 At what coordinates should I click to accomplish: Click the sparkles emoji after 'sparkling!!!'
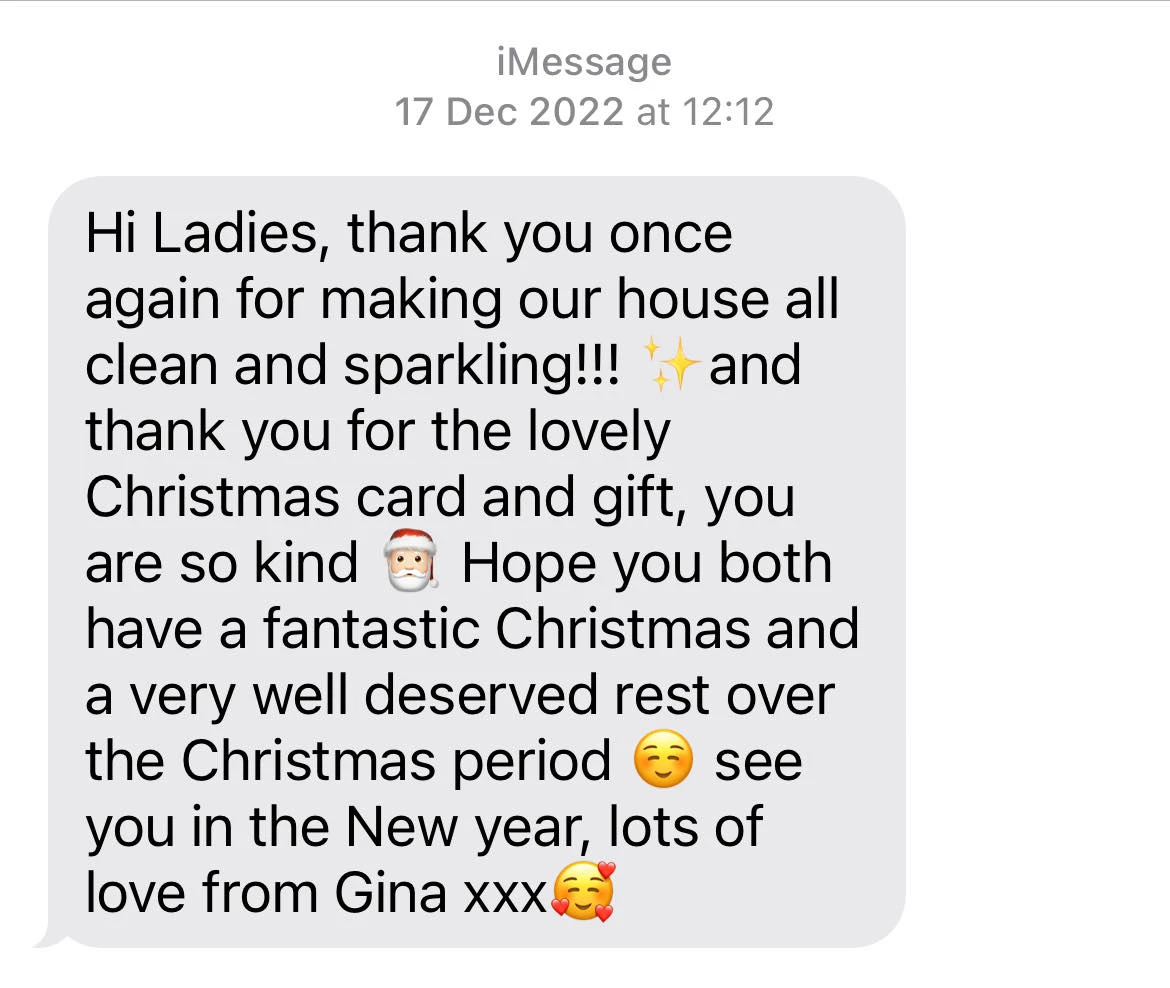670,365
